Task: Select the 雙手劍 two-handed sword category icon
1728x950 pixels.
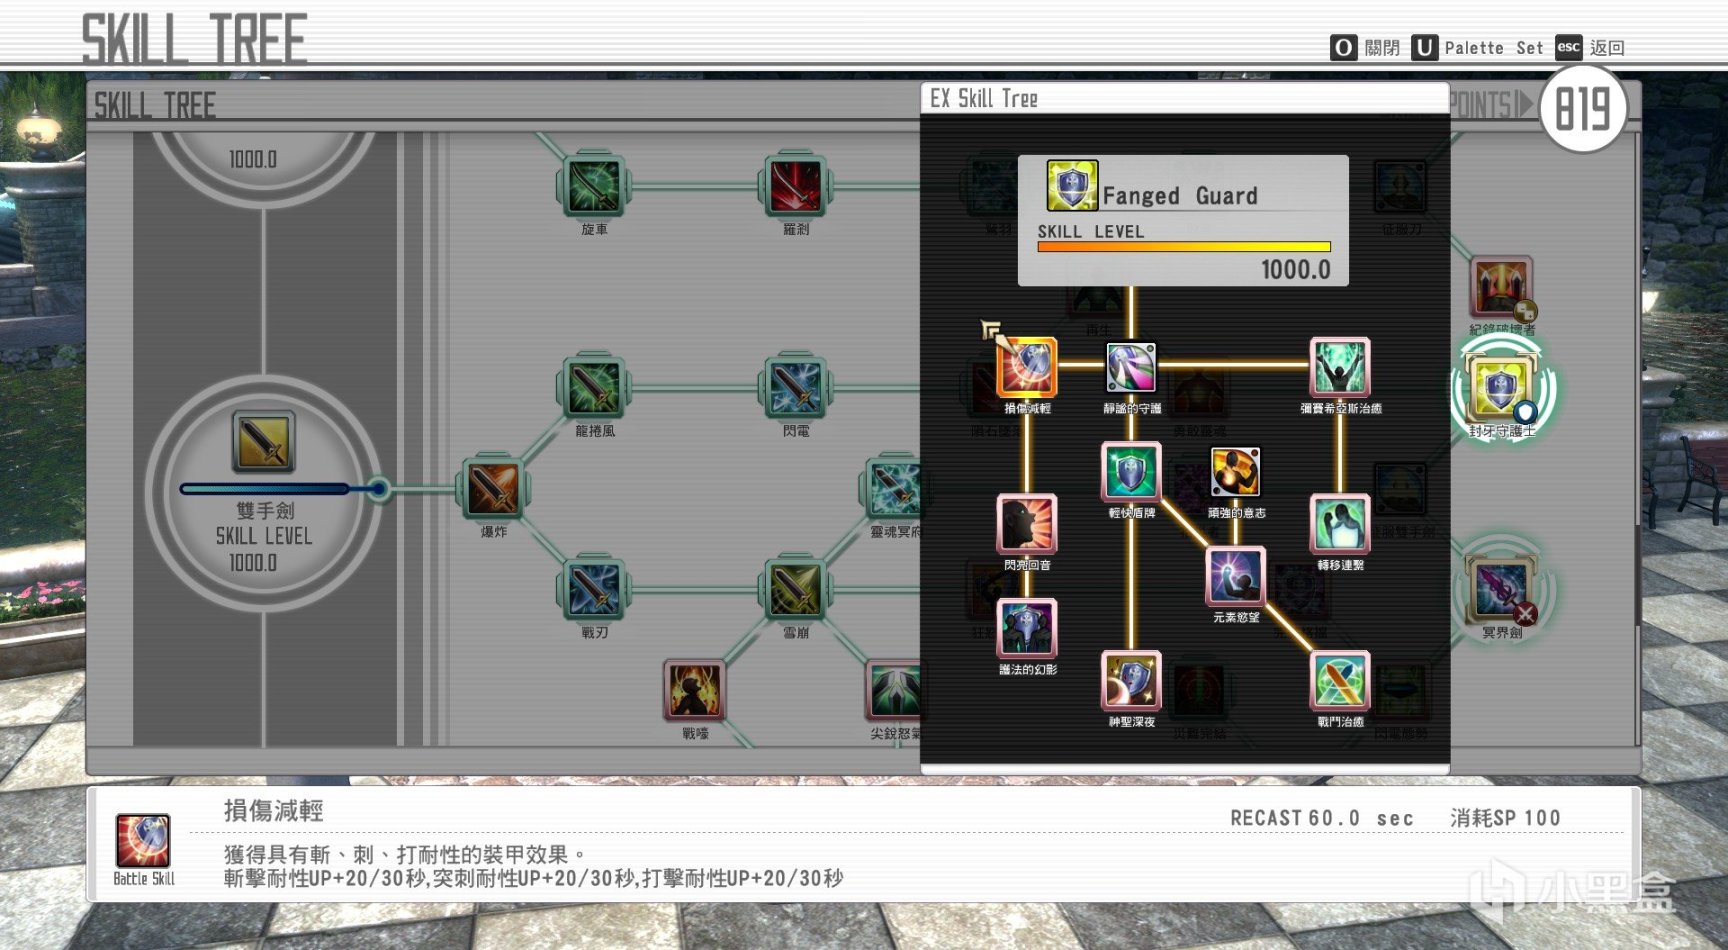Action: pos(263,441)
